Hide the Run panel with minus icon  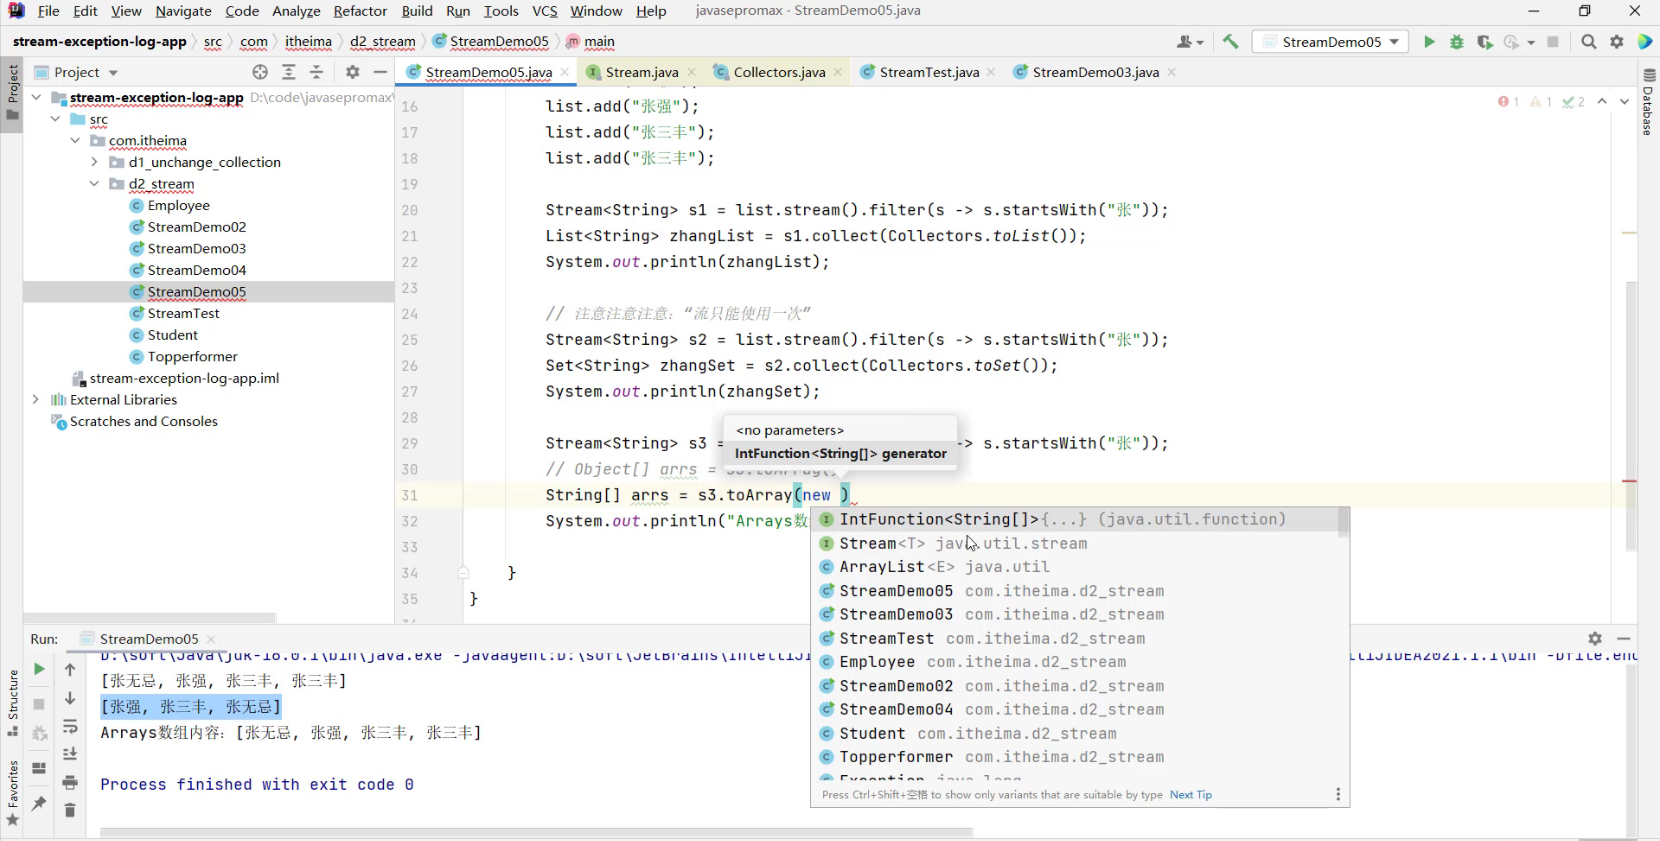point(1624,638)
